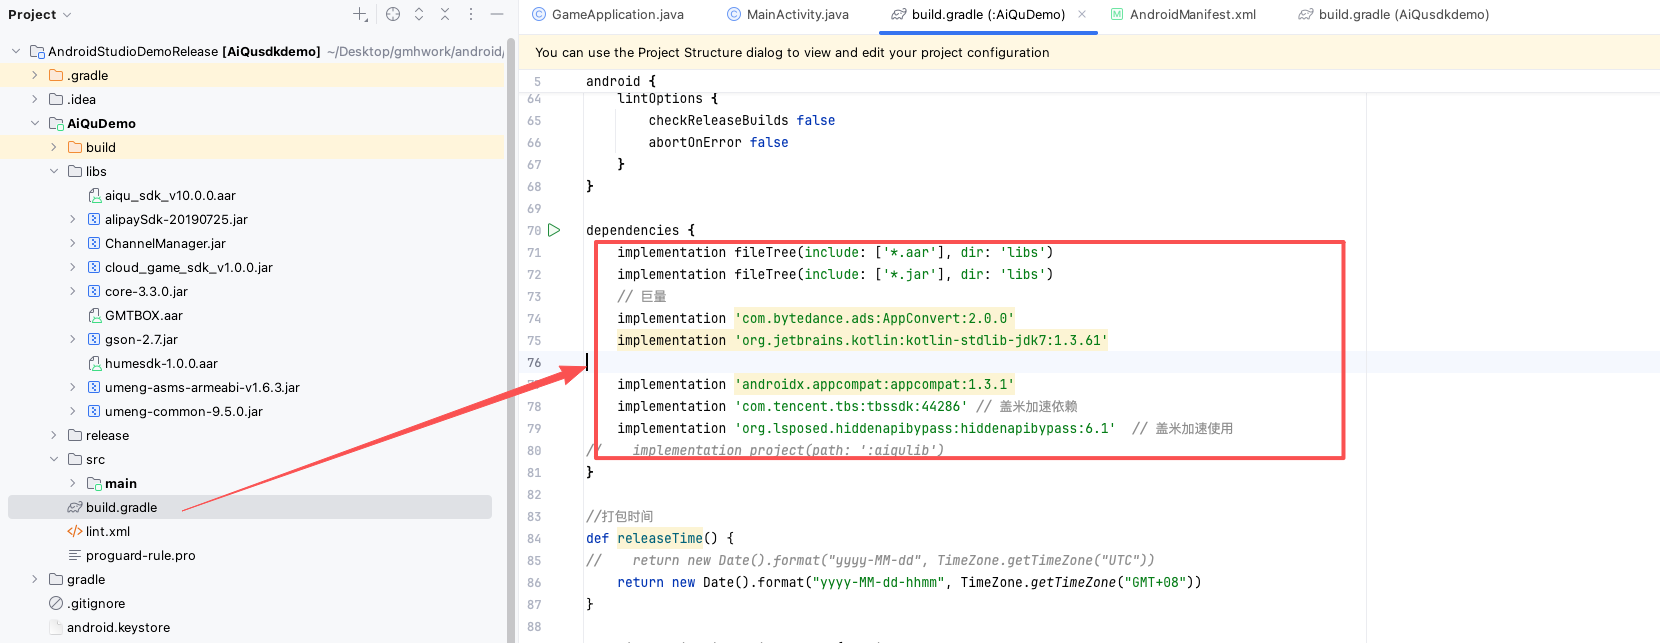Switch to the MainActivity.java tab
The height and width of the screenshot is (643, 1660).
797,15
